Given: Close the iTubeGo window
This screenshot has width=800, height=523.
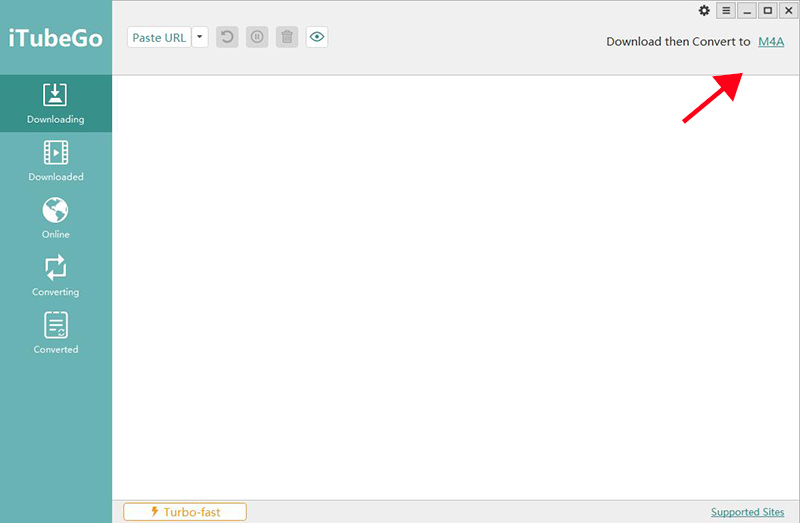Looking at the screenshot, I should pos(788,11).
